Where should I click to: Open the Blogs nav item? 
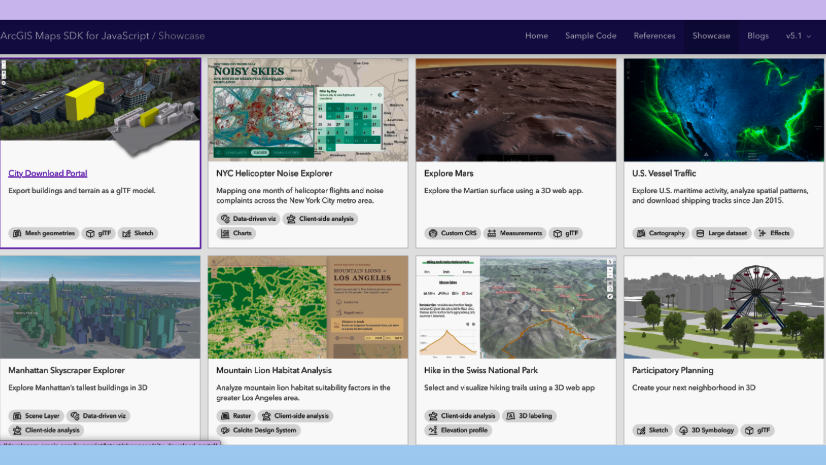point(758,36)
